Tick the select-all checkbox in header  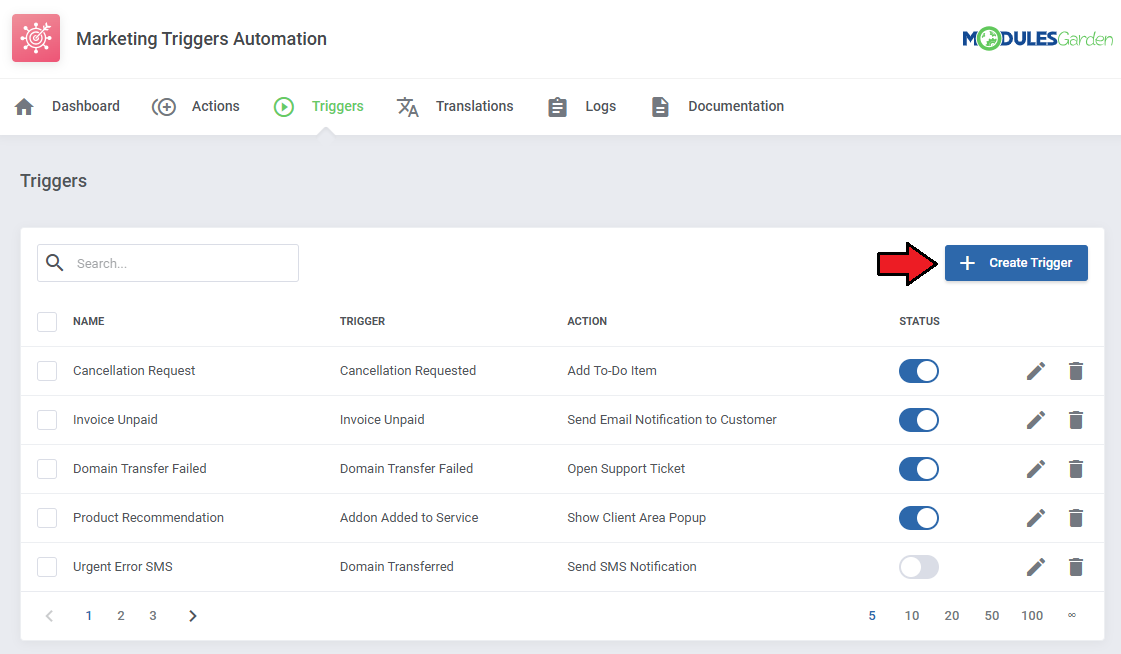point(47,322)
